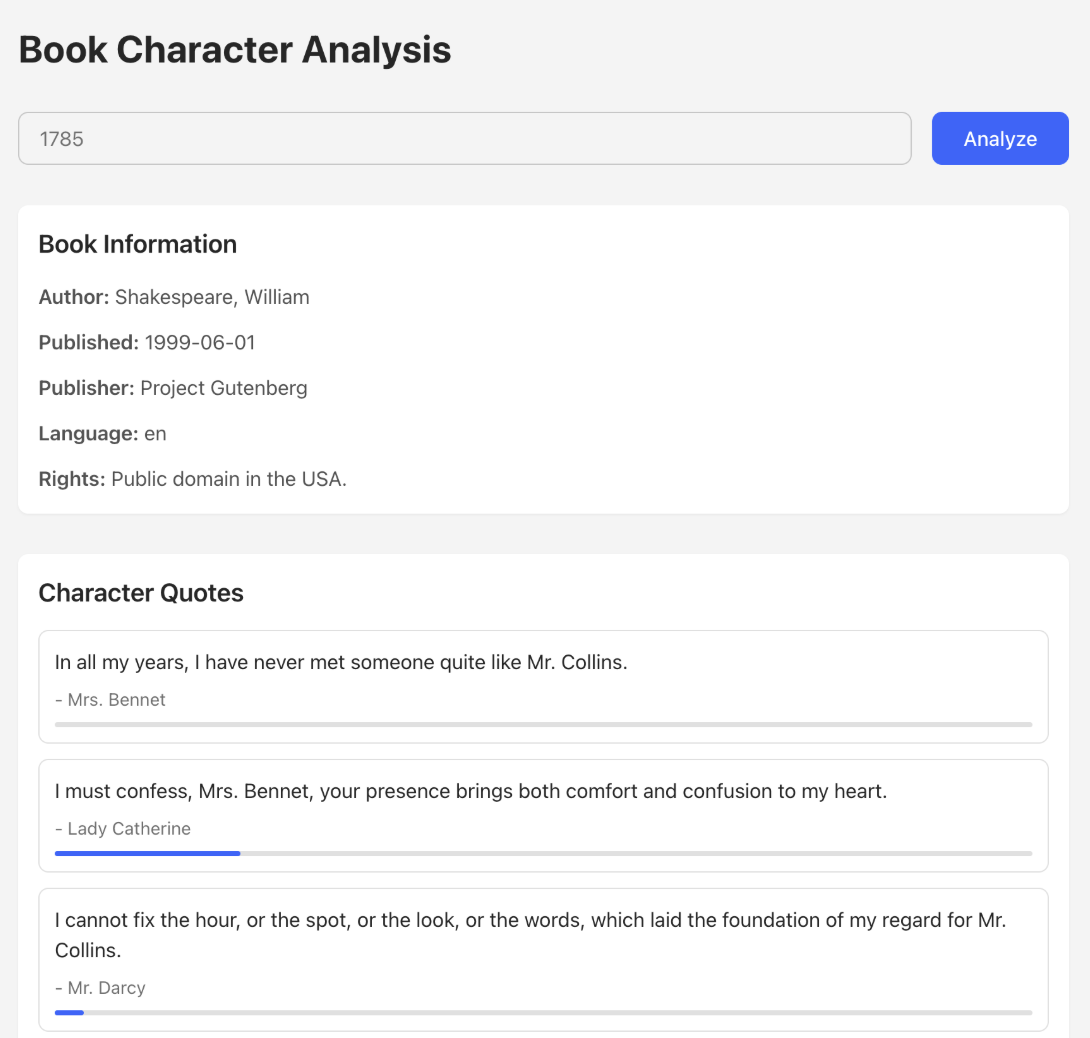Click the Published date 1999-06-01
1090x1038 pixels.
[200, 342]
